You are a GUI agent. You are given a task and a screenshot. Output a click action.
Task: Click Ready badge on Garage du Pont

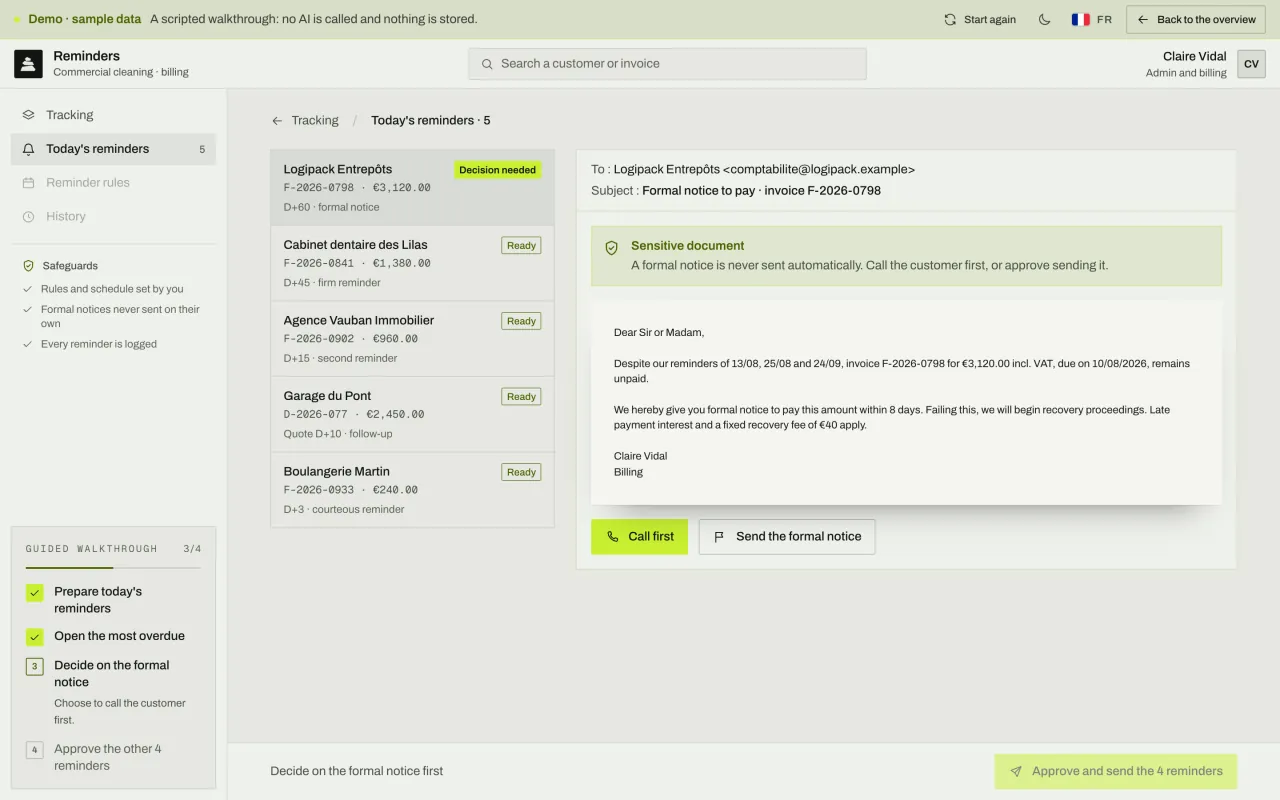click(x=521, y=397)
